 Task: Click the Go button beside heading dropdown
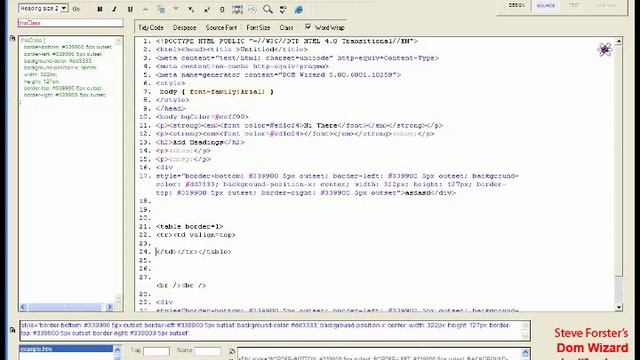76,9
